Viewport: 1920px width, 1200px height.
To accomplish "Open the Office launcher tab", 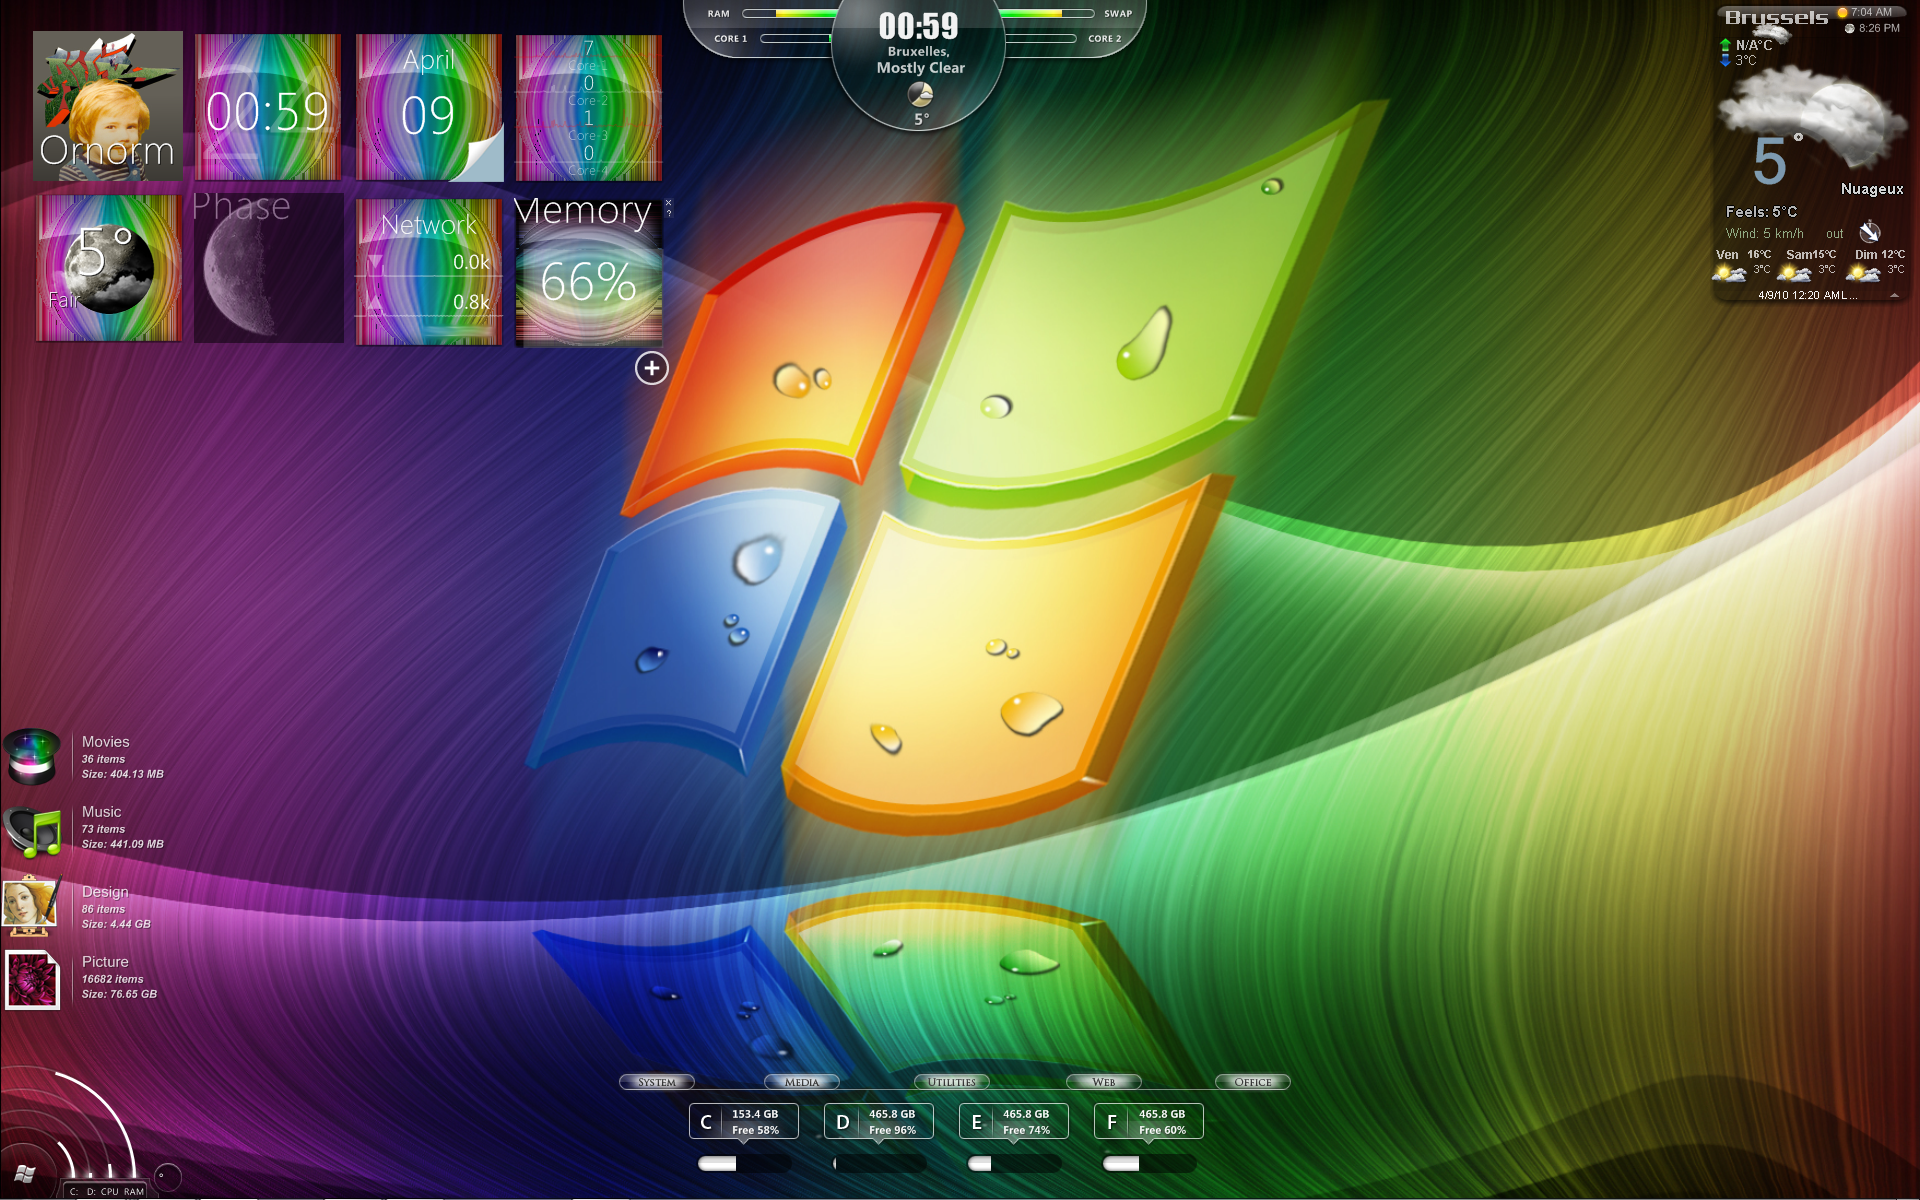I will [x=1252, y=1082].
